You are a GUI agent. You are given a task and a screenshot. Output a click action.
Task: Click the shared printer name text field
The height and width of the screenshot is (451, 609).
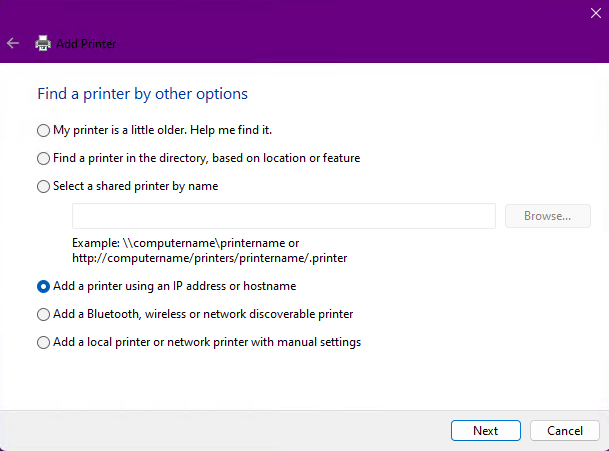click(283, 216)
